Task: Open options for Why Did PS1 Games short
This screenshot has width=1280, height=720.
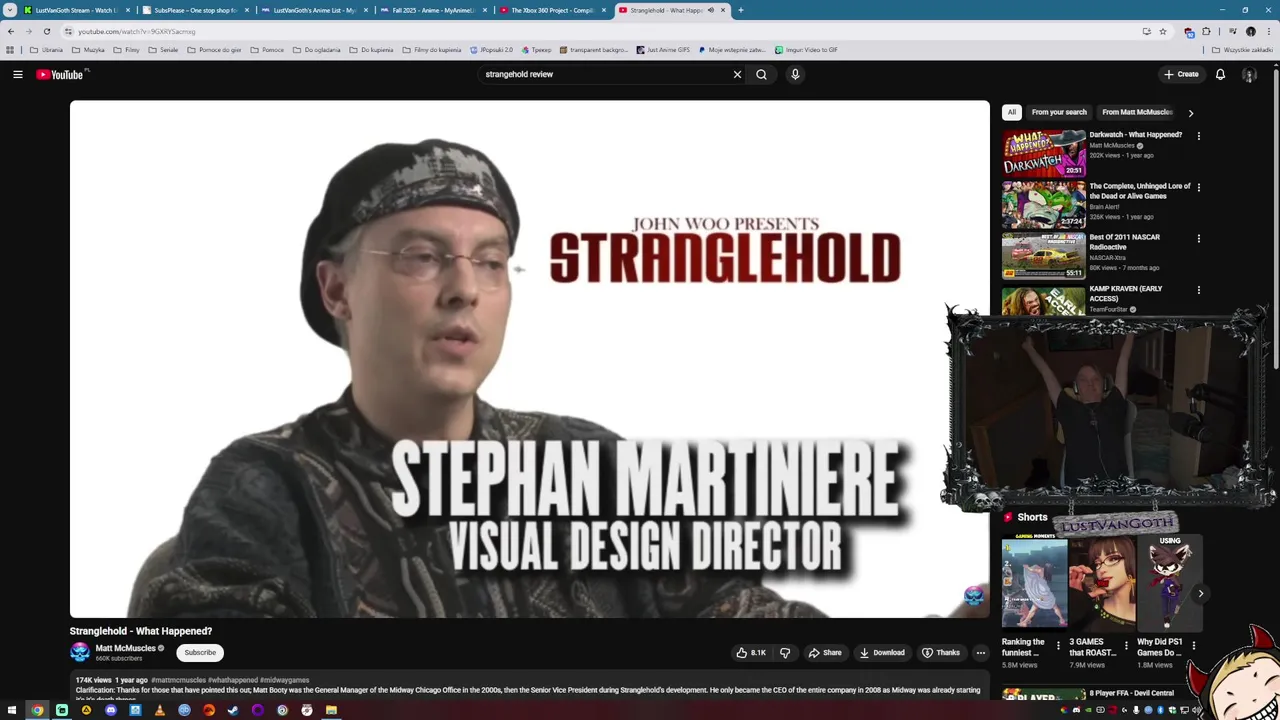Action: pyautogui.click(x=1193, y=645)
